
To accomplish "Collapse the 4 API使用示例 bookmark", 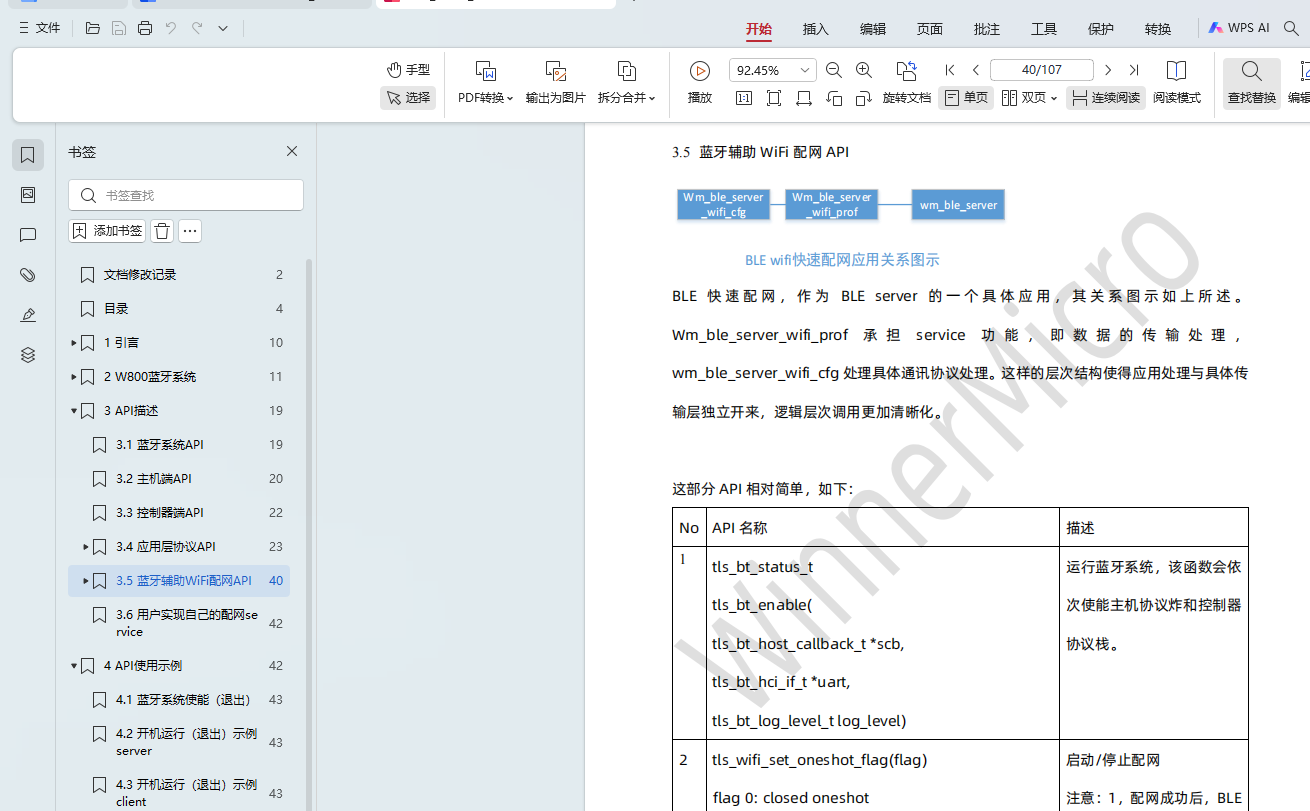I will [x=74, y=665].
